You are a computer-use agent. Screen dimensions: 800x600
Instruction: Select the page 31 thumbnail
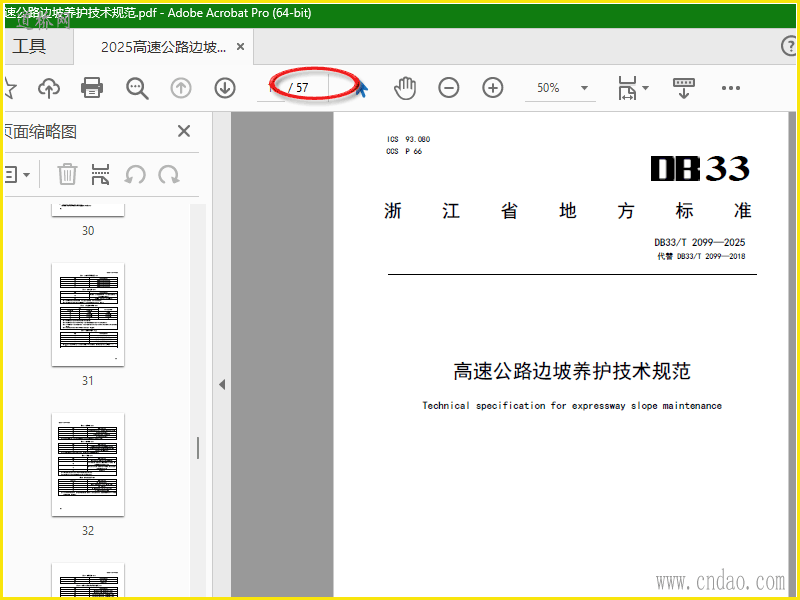pos(88,314)
